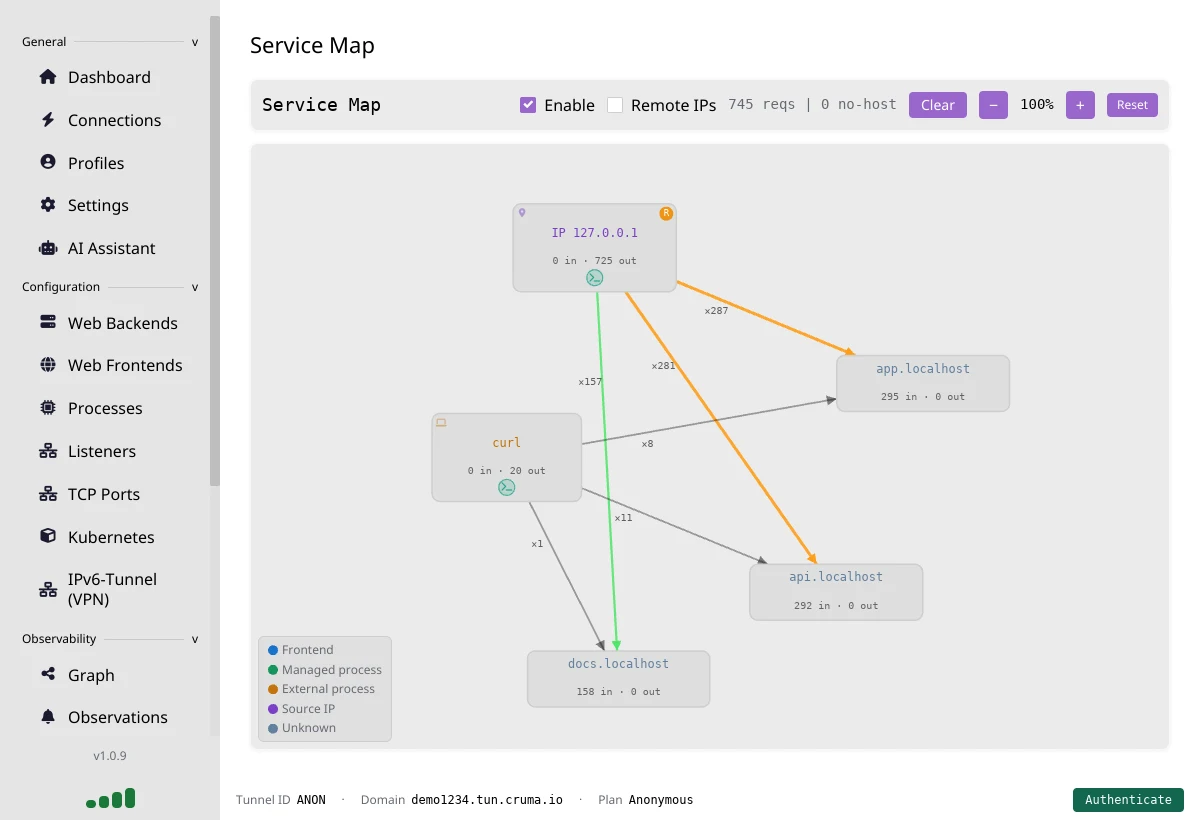This screenshot has width=1200, height=820.
Task: Click the 745 reqs counter text
Action: [x=762, y=104]
